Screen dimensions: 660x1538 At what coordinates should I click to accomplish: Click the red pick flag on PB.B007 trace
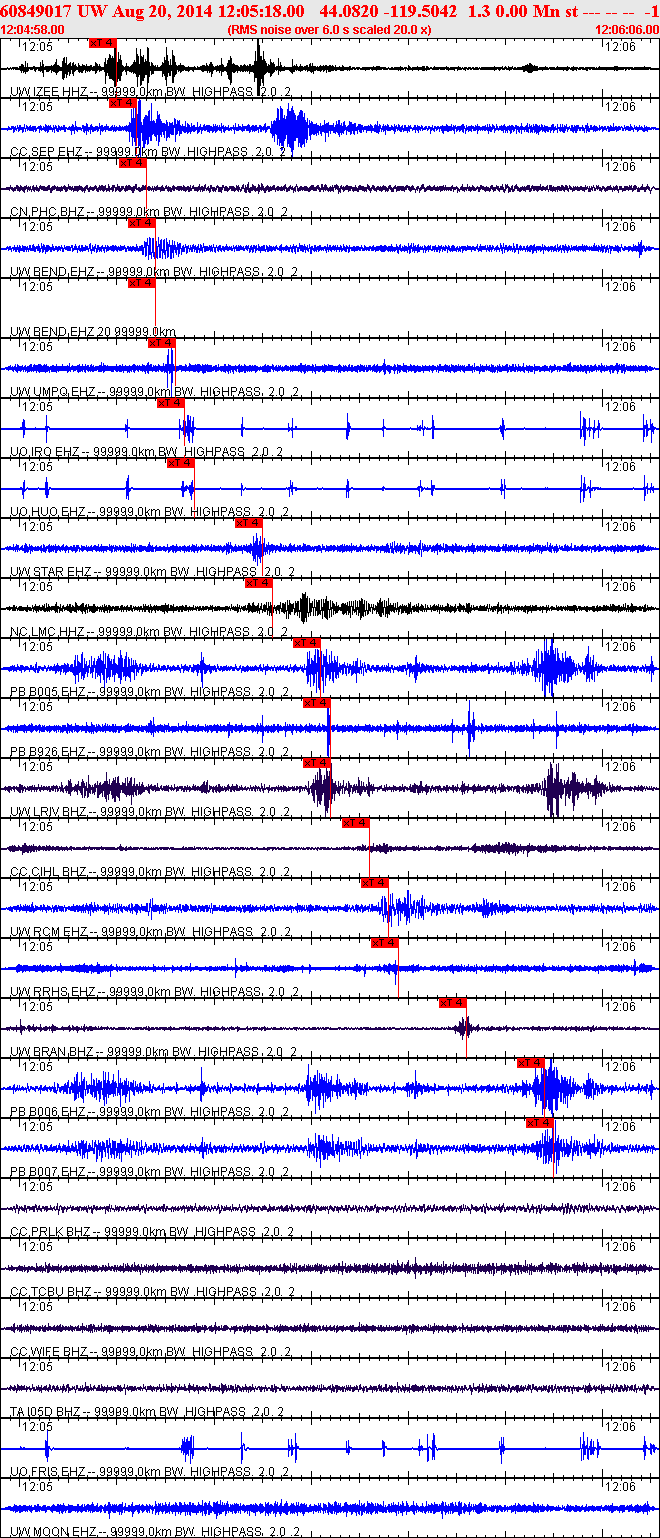tap(539, 1123)
